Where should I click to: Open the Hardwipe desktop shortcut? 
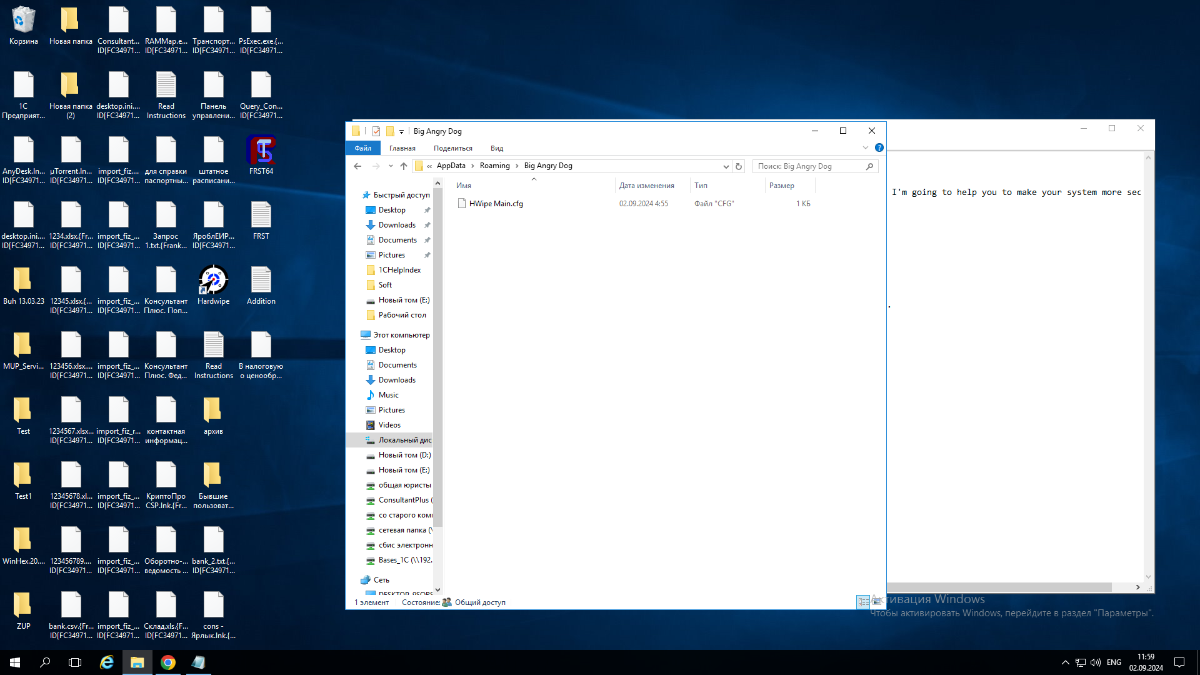[x=213, y=281]
